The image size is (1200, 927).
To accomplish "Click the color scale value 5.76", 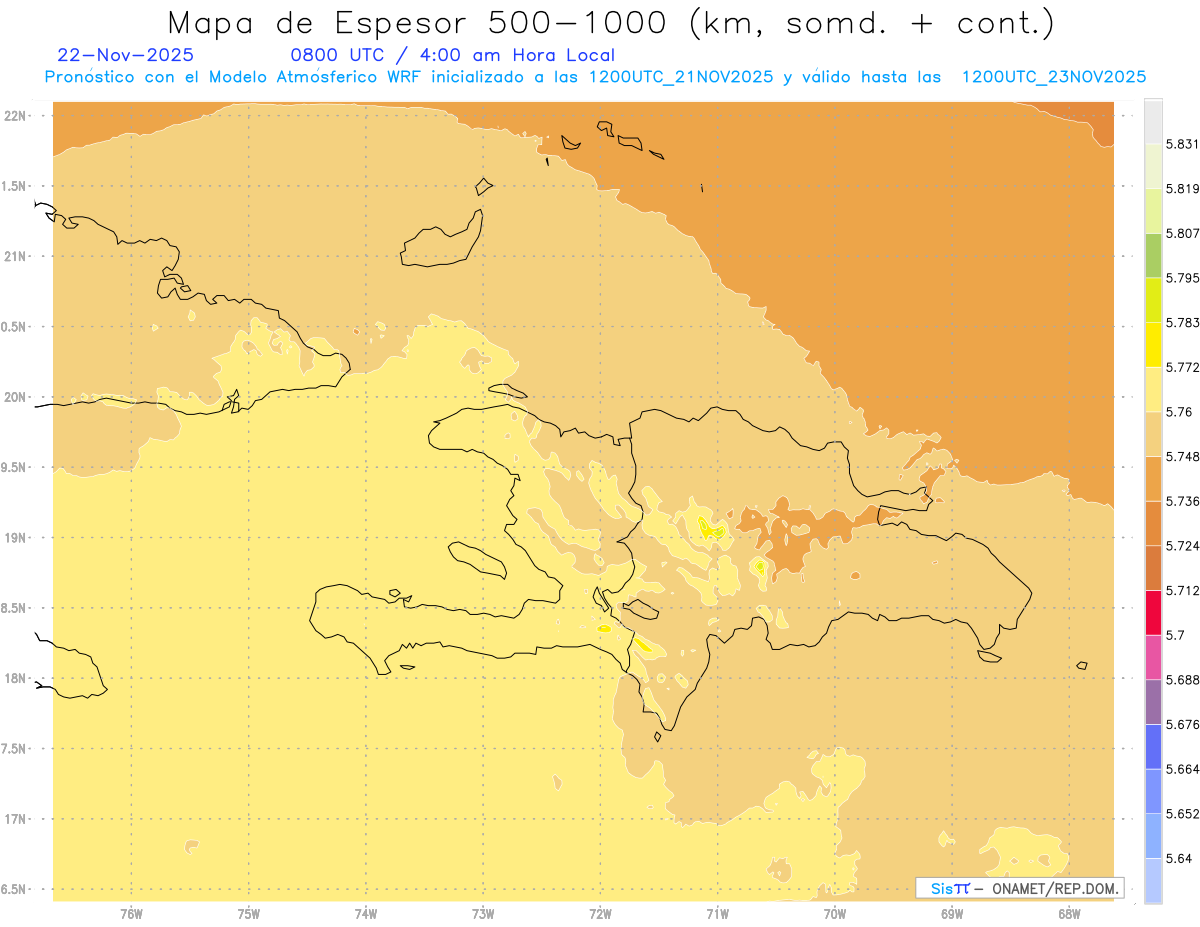I will coord(1179,412).
